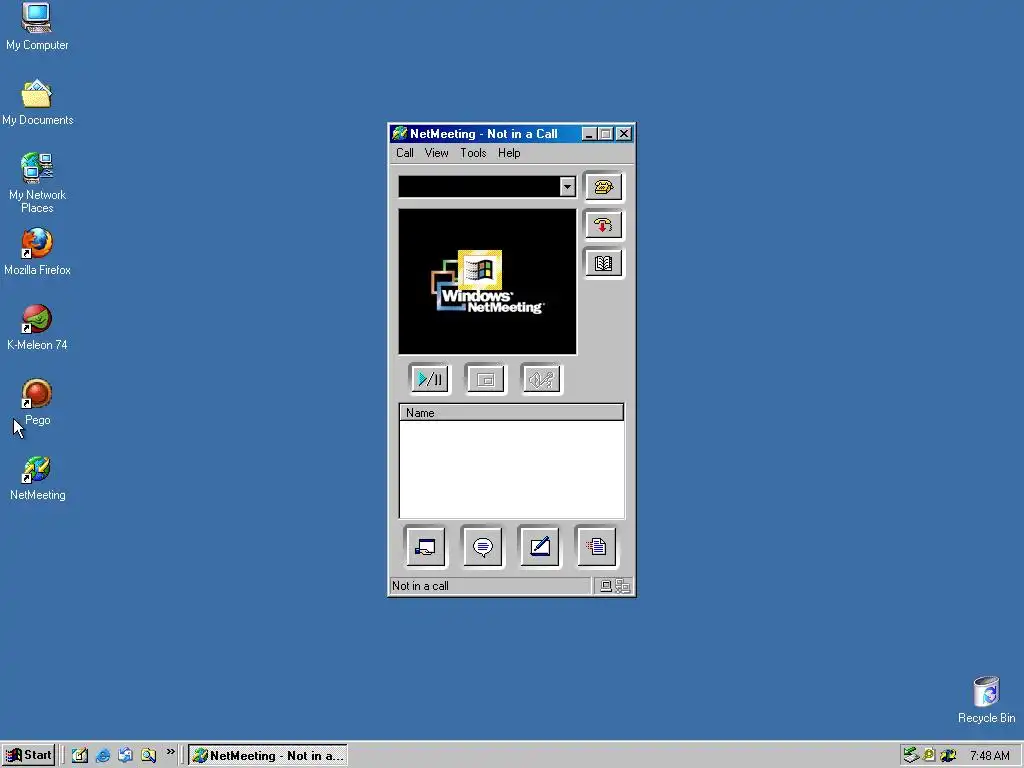Click the 'Not in a call' status text
The width and height of the screenshot is (1024, 768).
coord(420,586)
